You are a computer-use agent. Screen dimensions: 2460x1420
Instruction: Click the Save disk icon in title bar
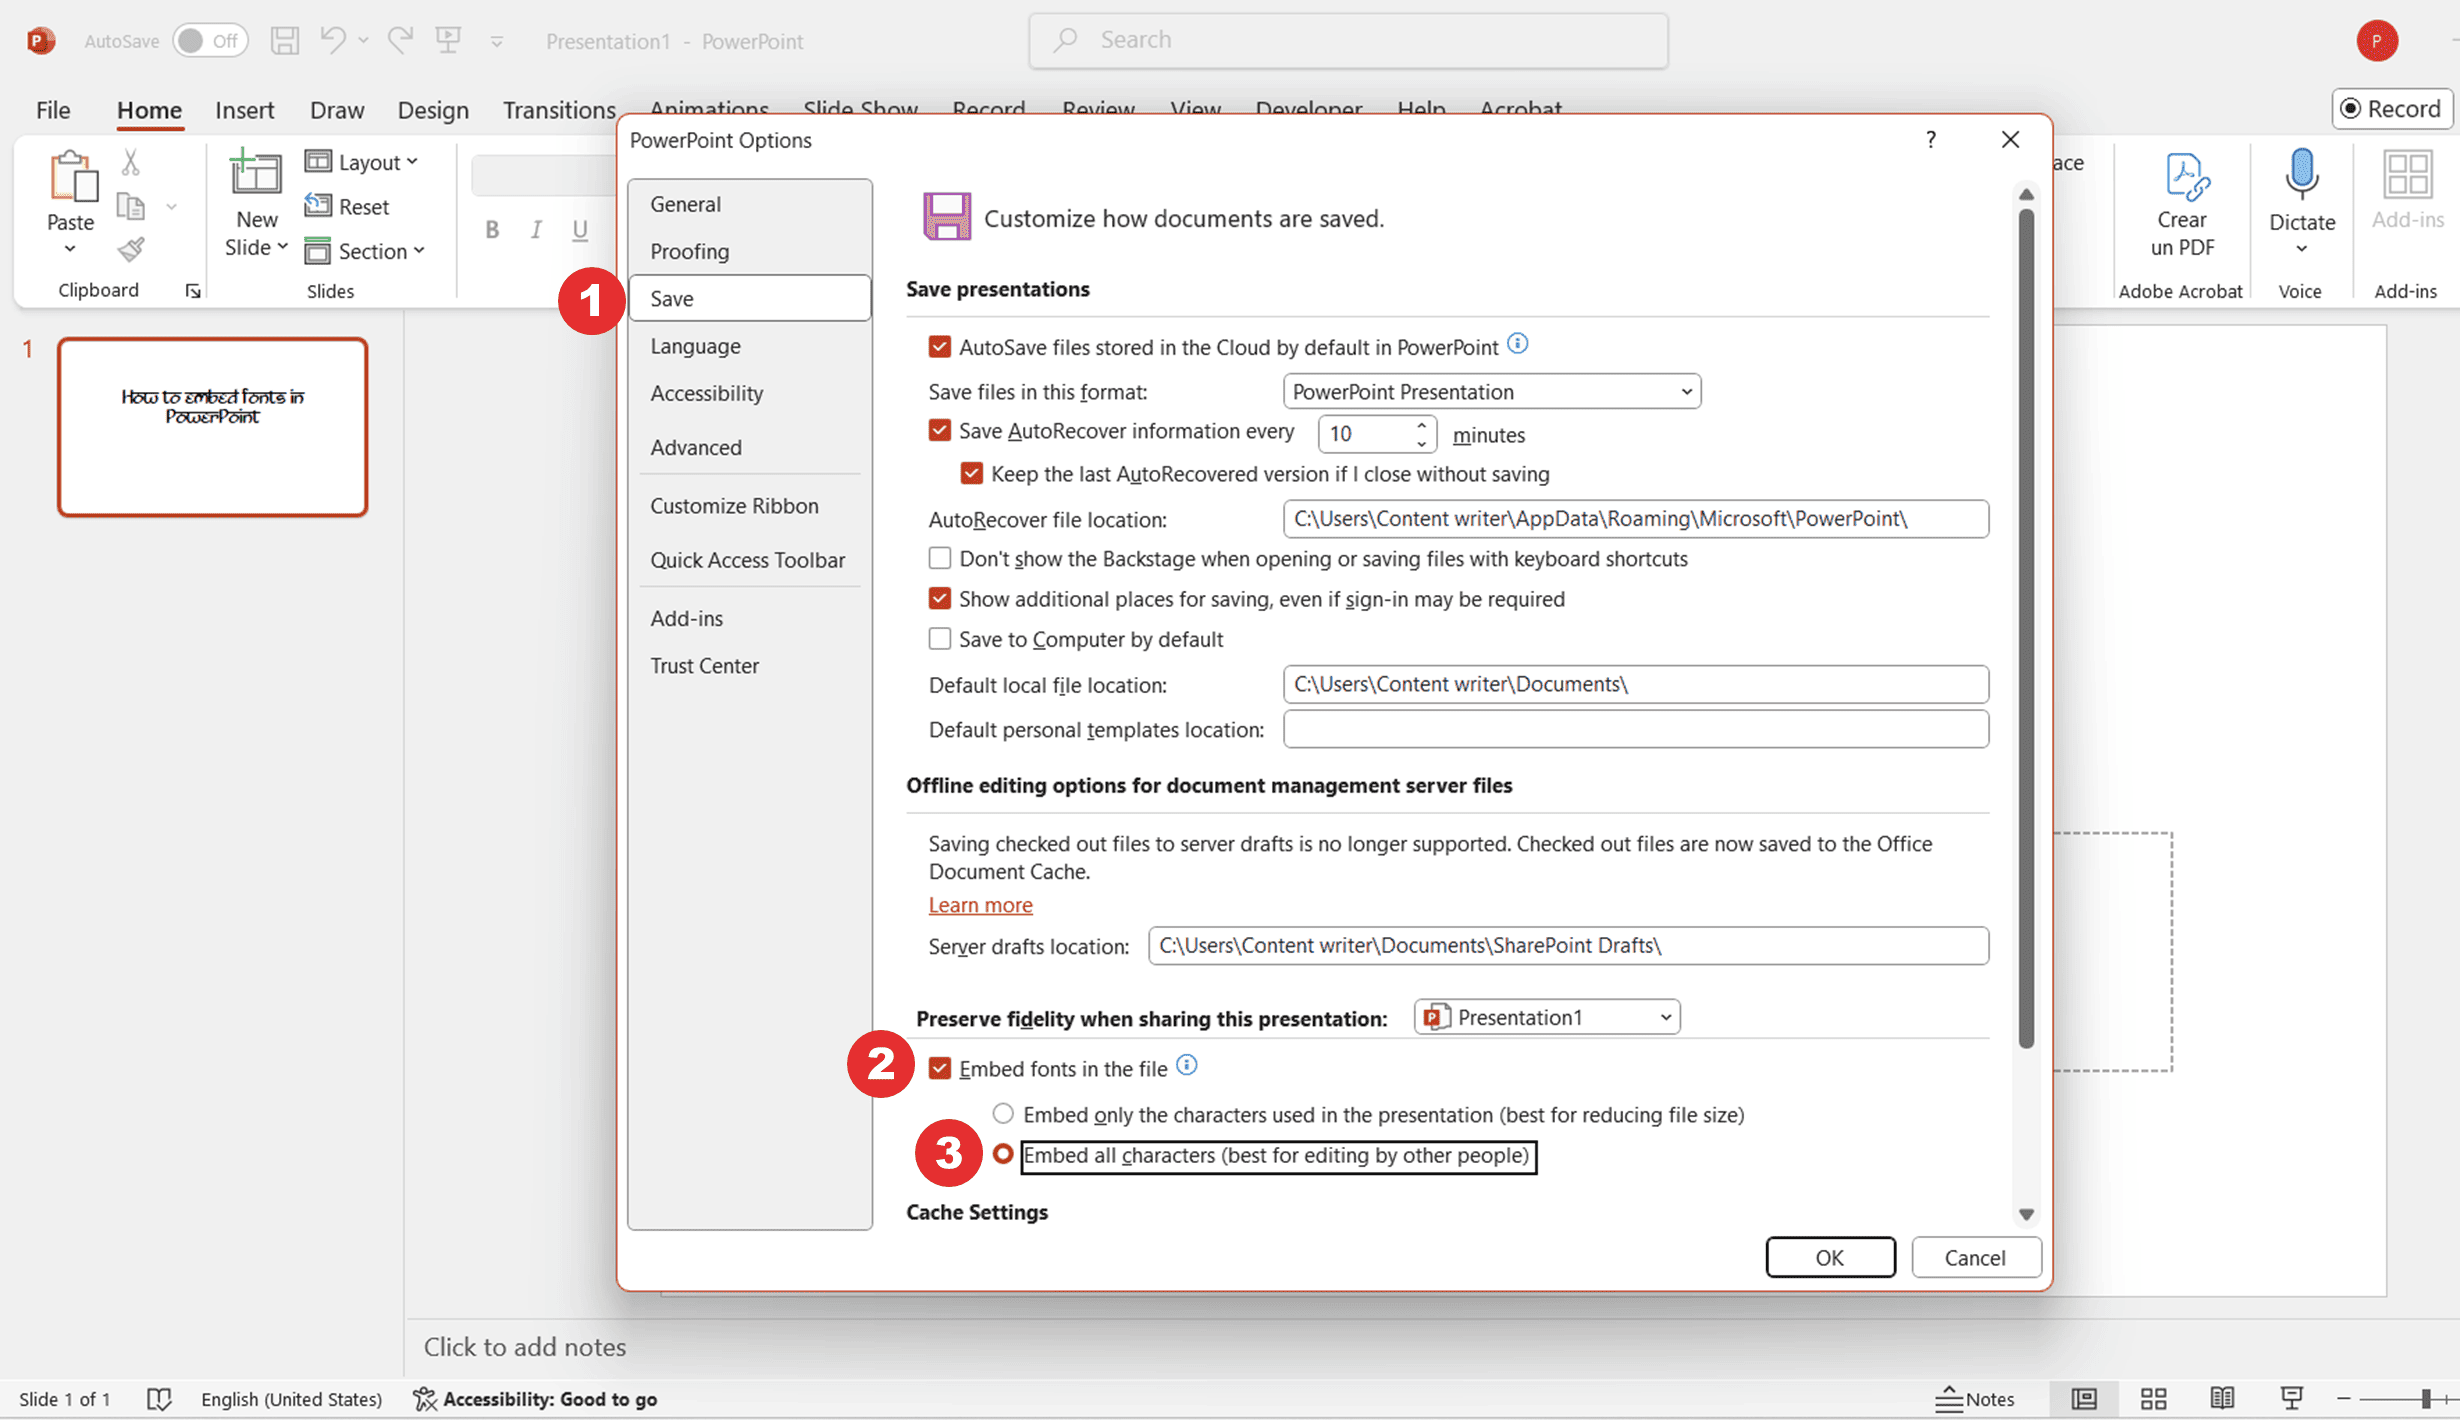point(285,40)
